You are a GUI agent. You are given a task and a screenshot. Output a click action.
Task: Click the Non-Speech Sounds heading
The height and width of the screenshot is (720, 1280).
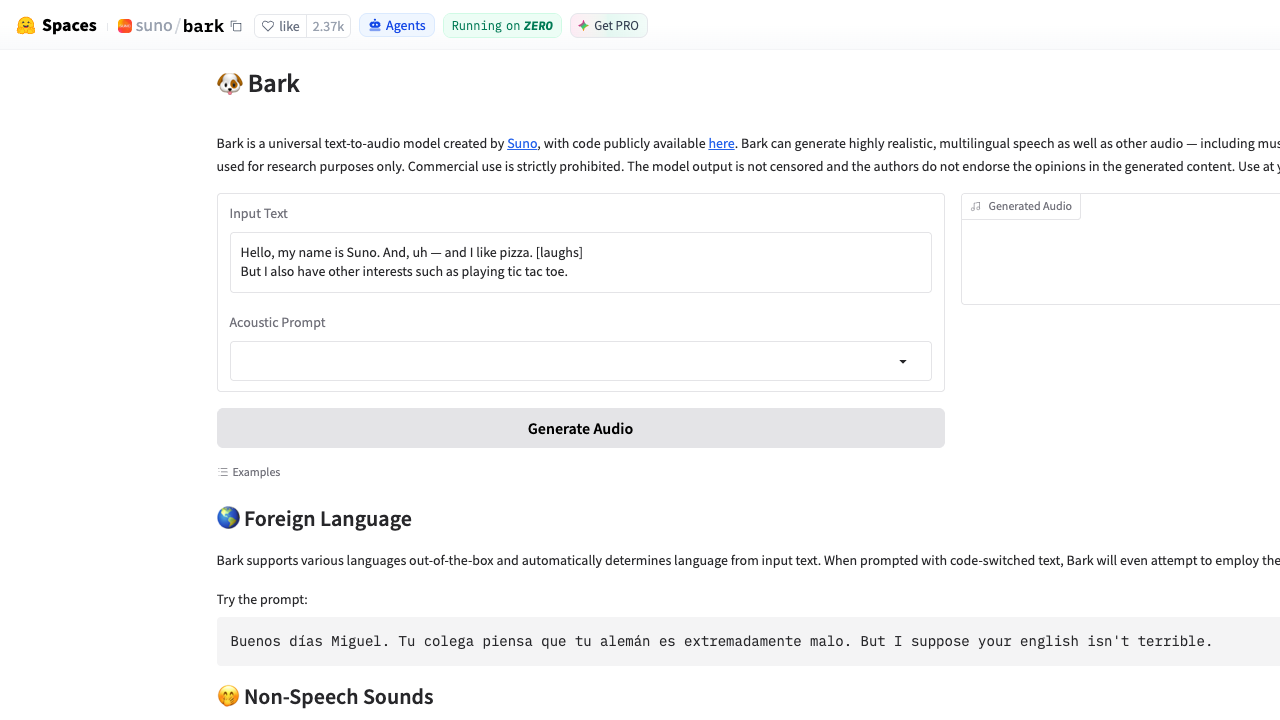click(x=325, y=696)
